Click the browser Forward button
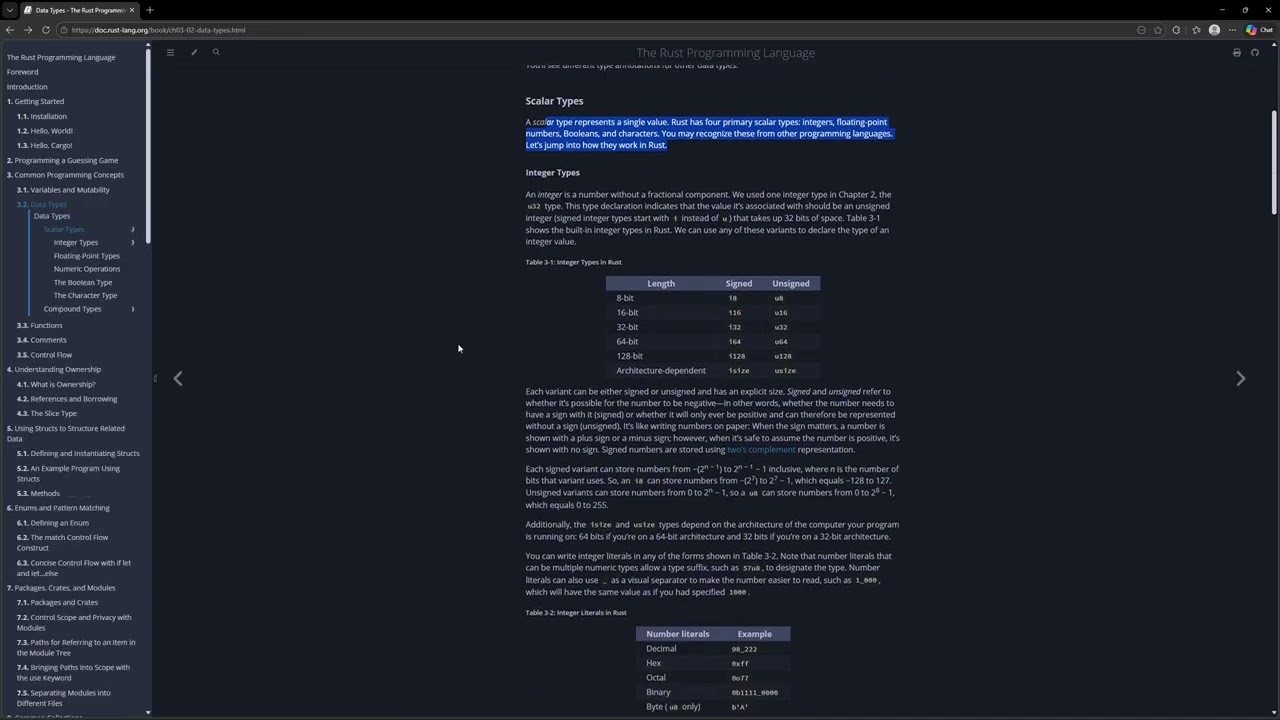 coord(28,30)
